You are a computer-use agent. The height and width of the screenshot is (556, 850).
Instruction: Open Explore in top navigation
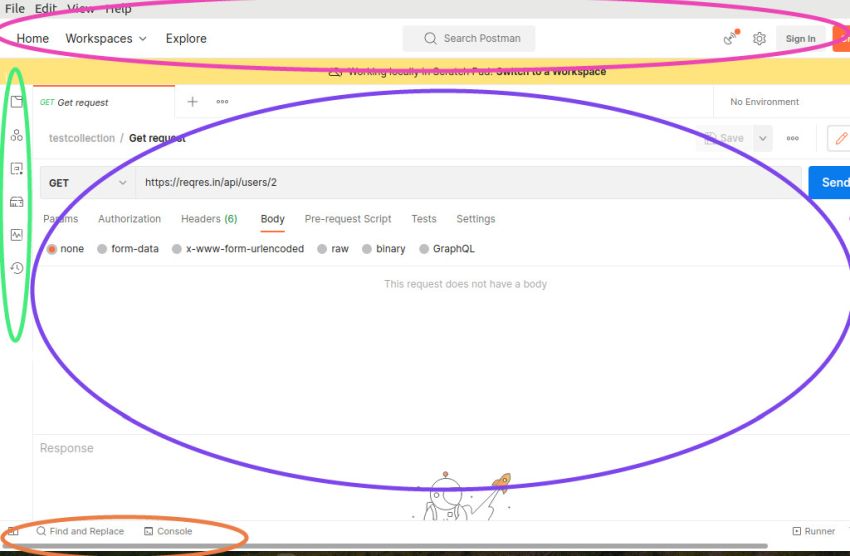(186, 38)
